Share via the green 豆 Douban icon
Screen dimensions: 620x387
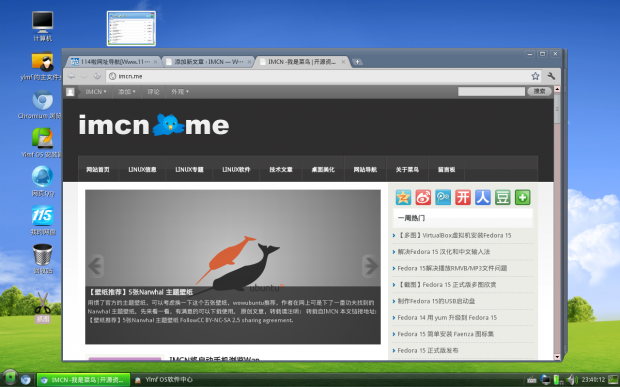503,197
